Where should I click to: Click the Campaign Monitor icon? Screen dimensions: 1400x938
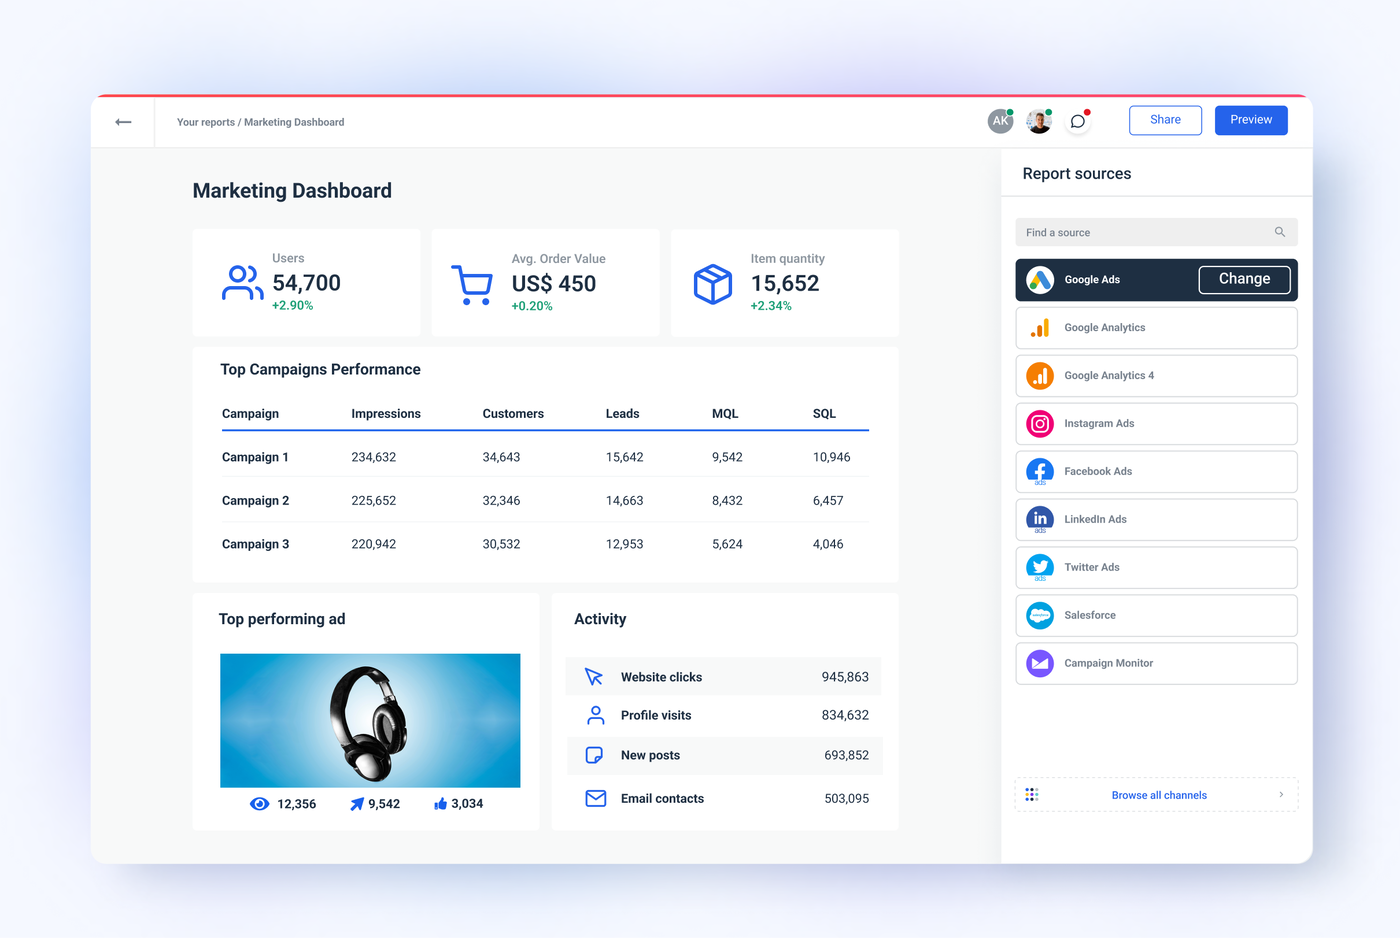pos(1039,663)
